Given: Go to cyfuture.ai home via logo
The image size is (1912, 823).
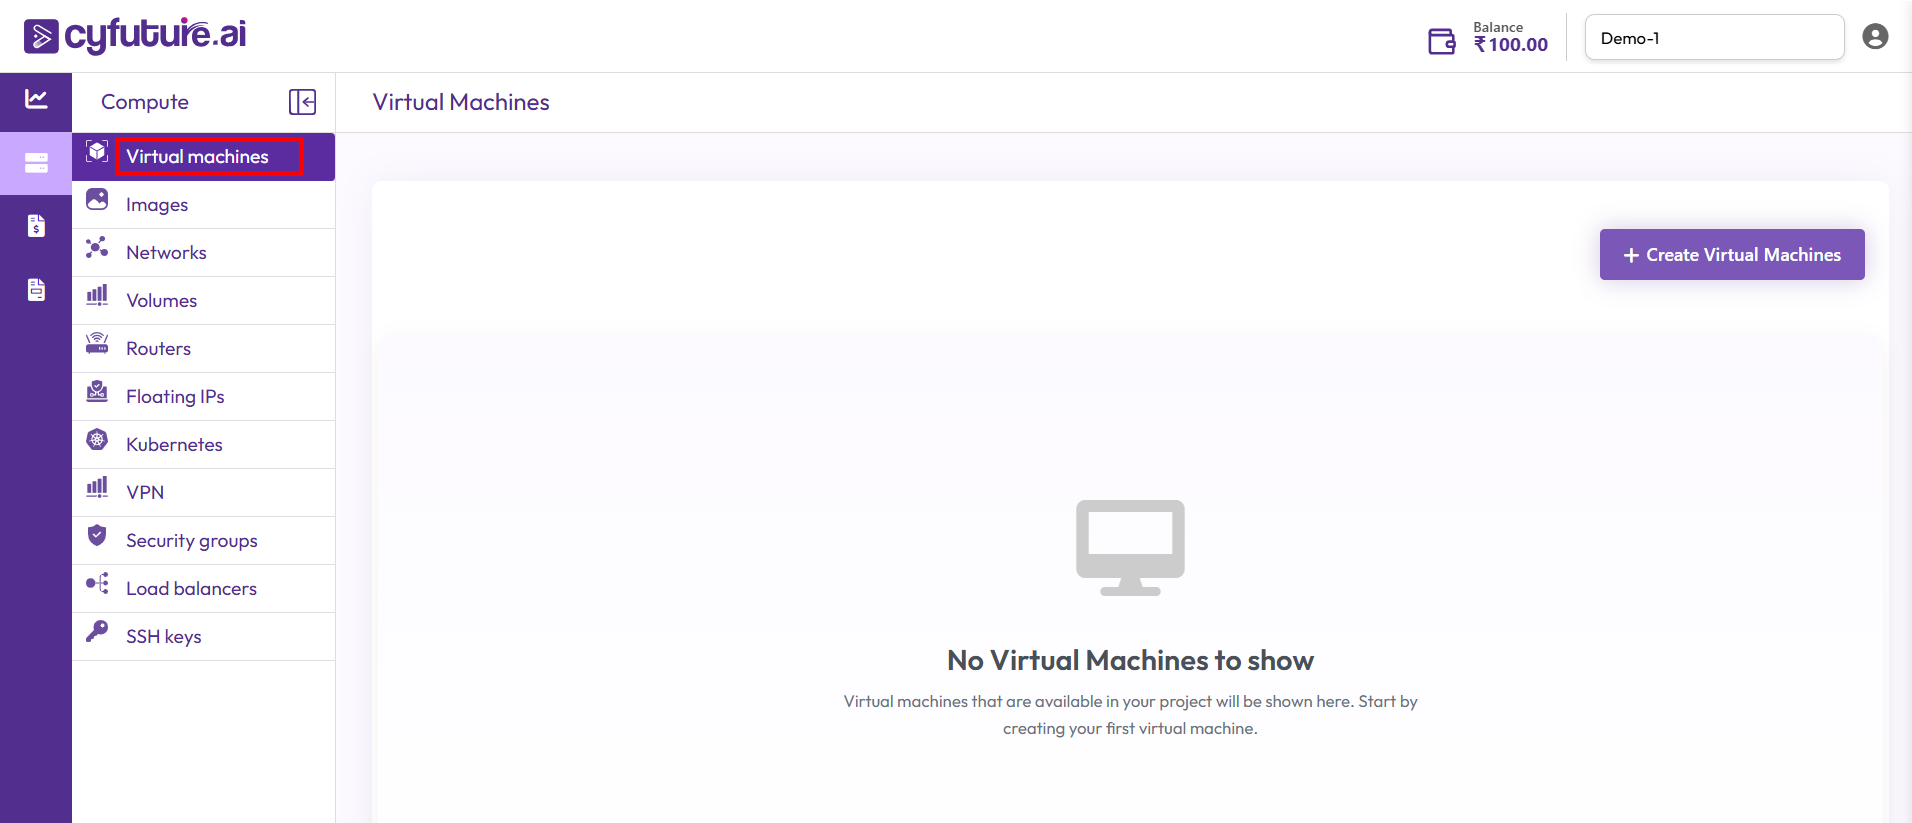Looking at the screenshot, I should (135, 35).
